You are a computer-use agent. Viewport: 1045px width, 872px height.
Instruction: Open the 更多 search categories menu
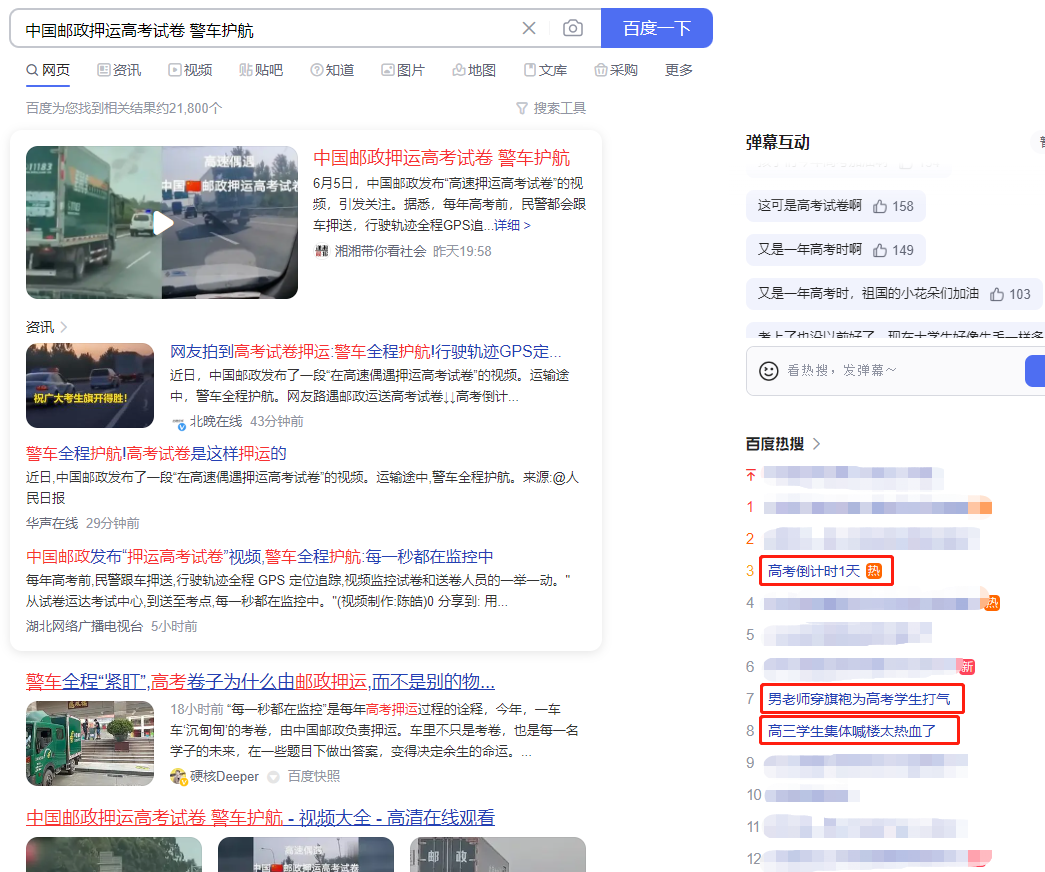tap(679, 70)
